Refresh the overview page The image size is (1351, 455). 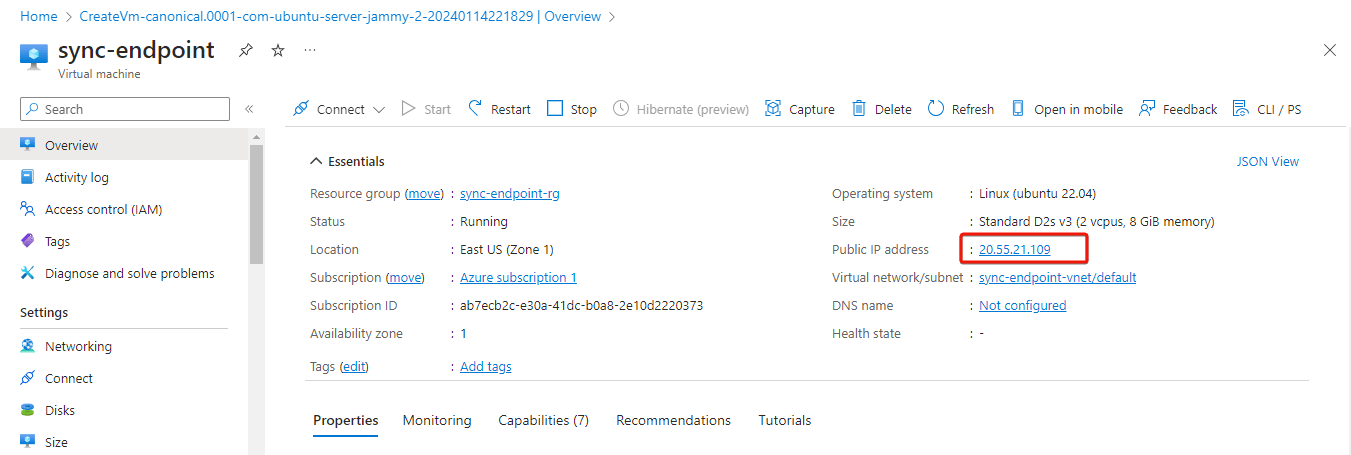pos(961,109)
